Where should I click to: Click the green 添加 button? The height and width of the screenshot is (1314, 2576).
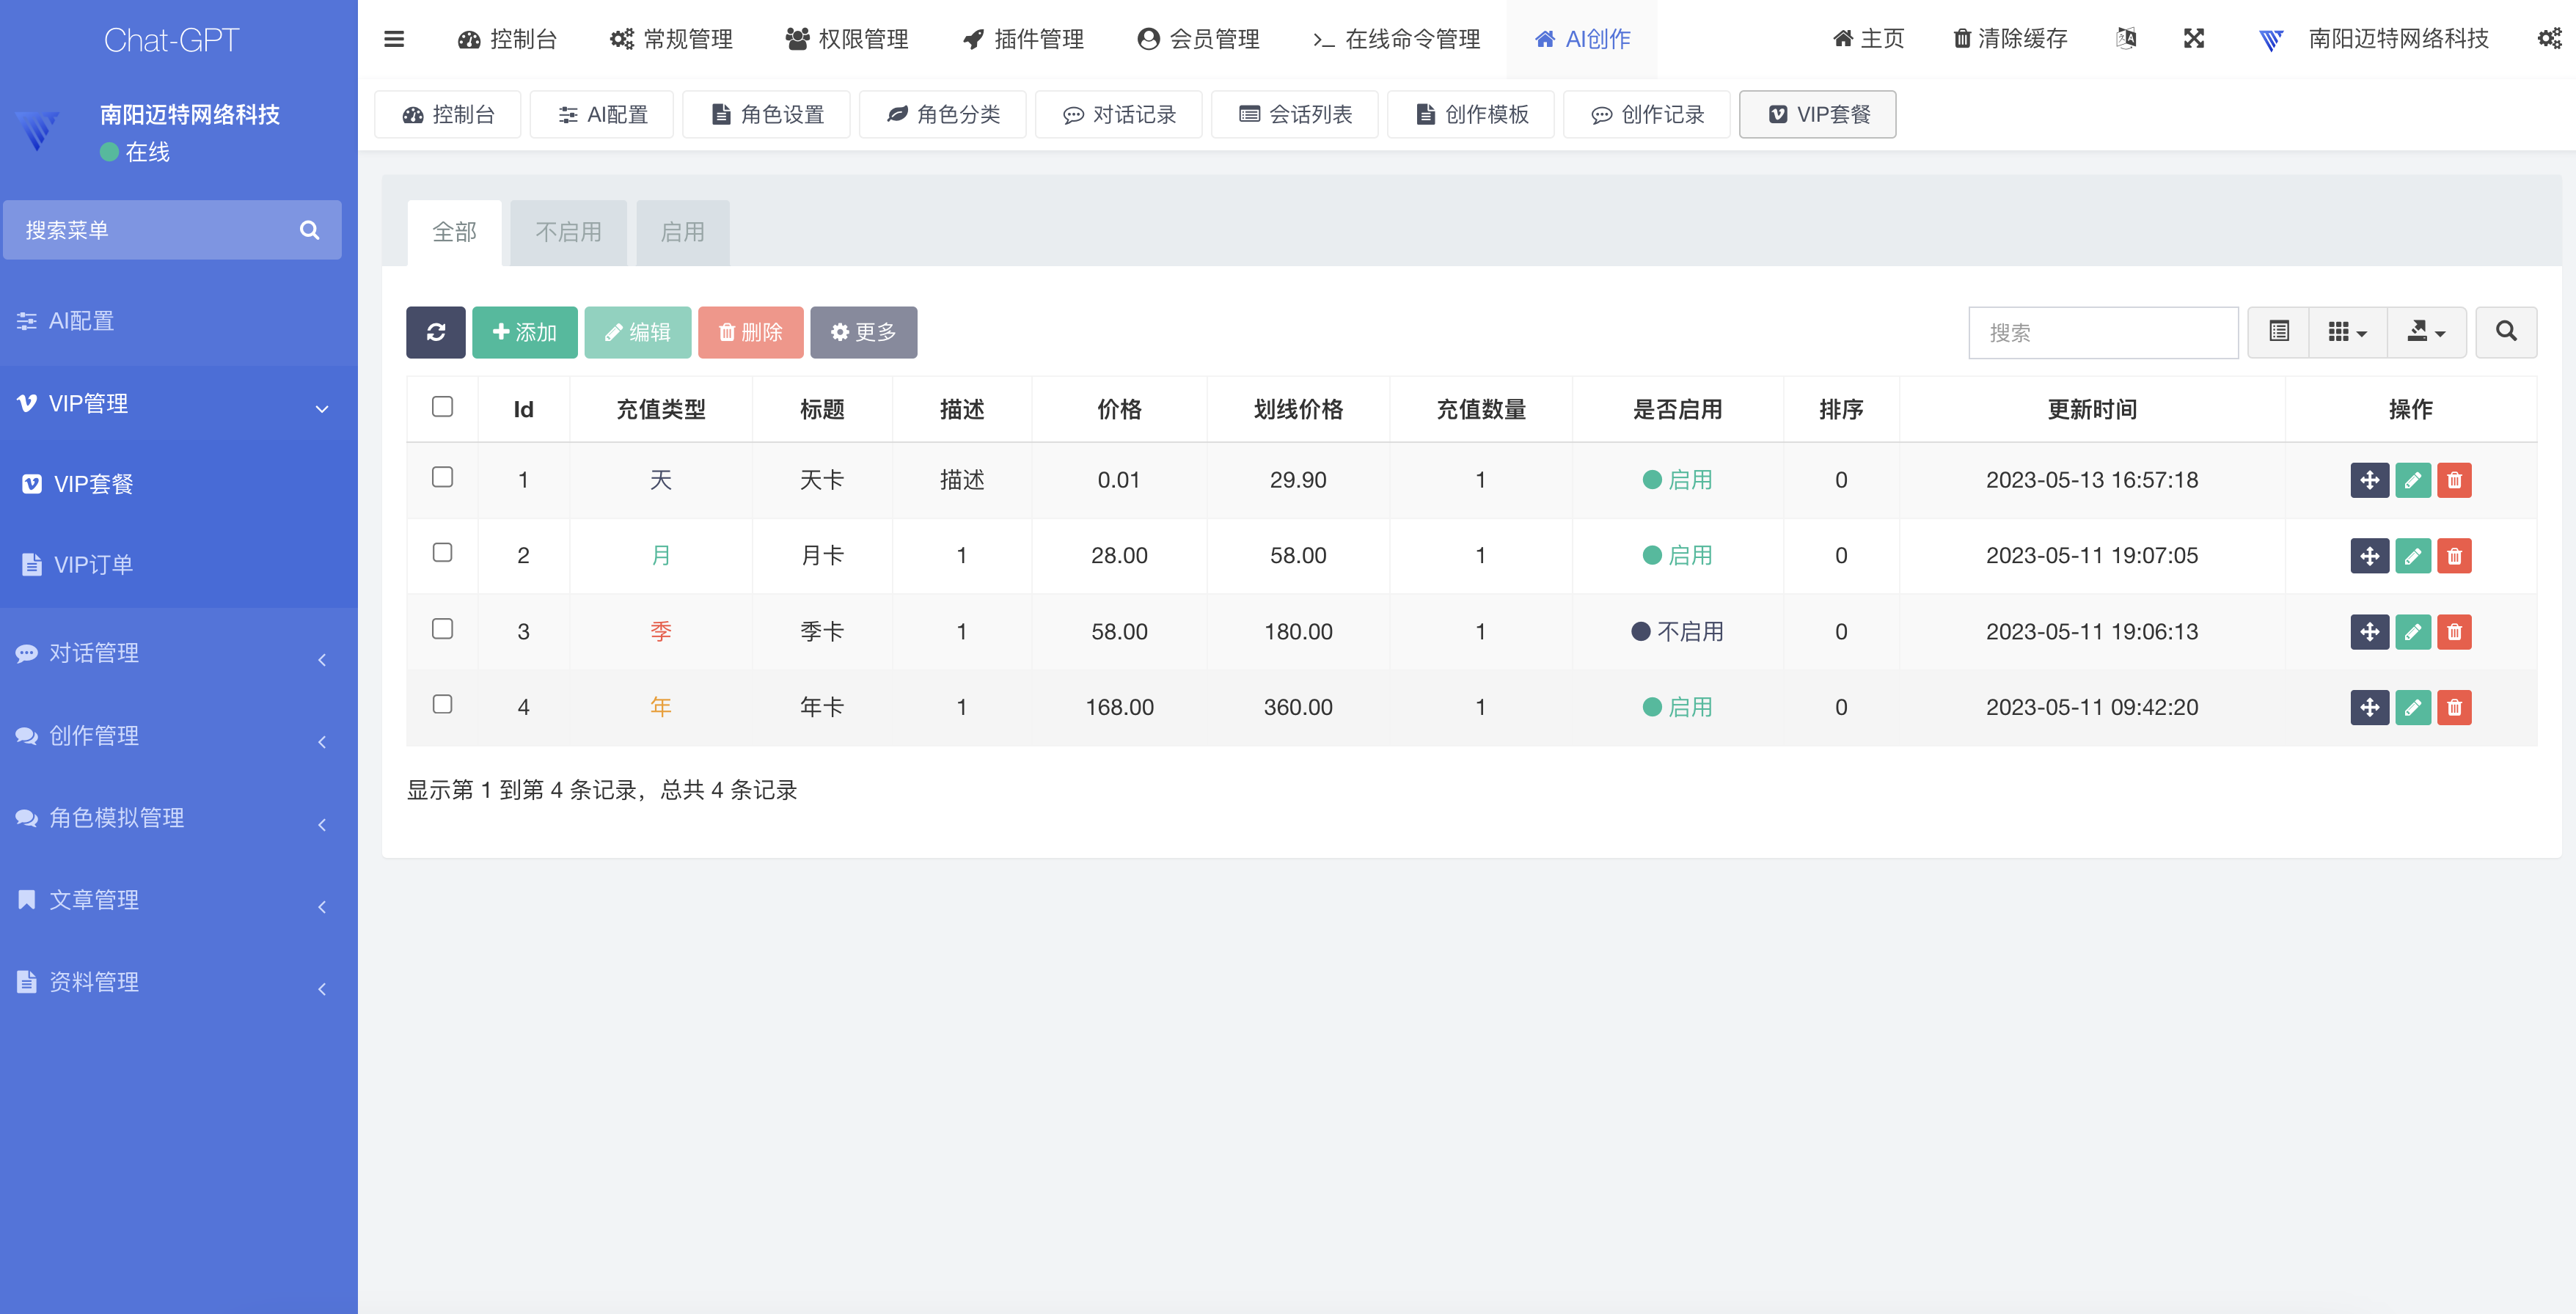(x=524, y=332)
